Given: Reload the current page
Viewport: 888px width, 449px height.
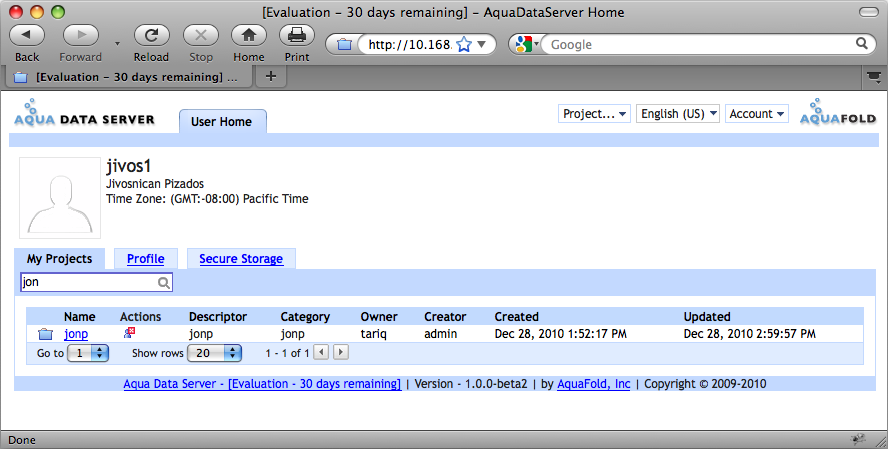Looking at the screenshot, I should pyautogui.click(x=151, y=36).
